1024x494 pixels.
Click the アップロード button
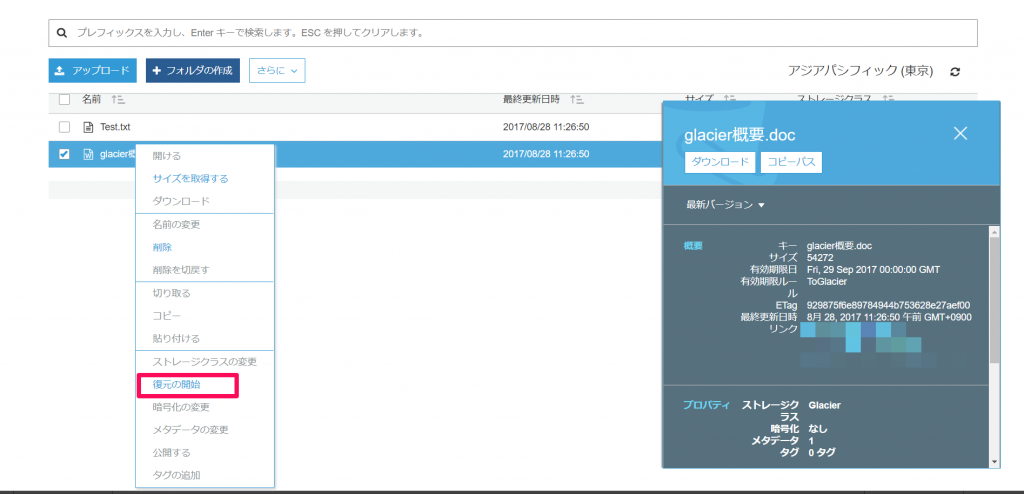pos(92,71)
